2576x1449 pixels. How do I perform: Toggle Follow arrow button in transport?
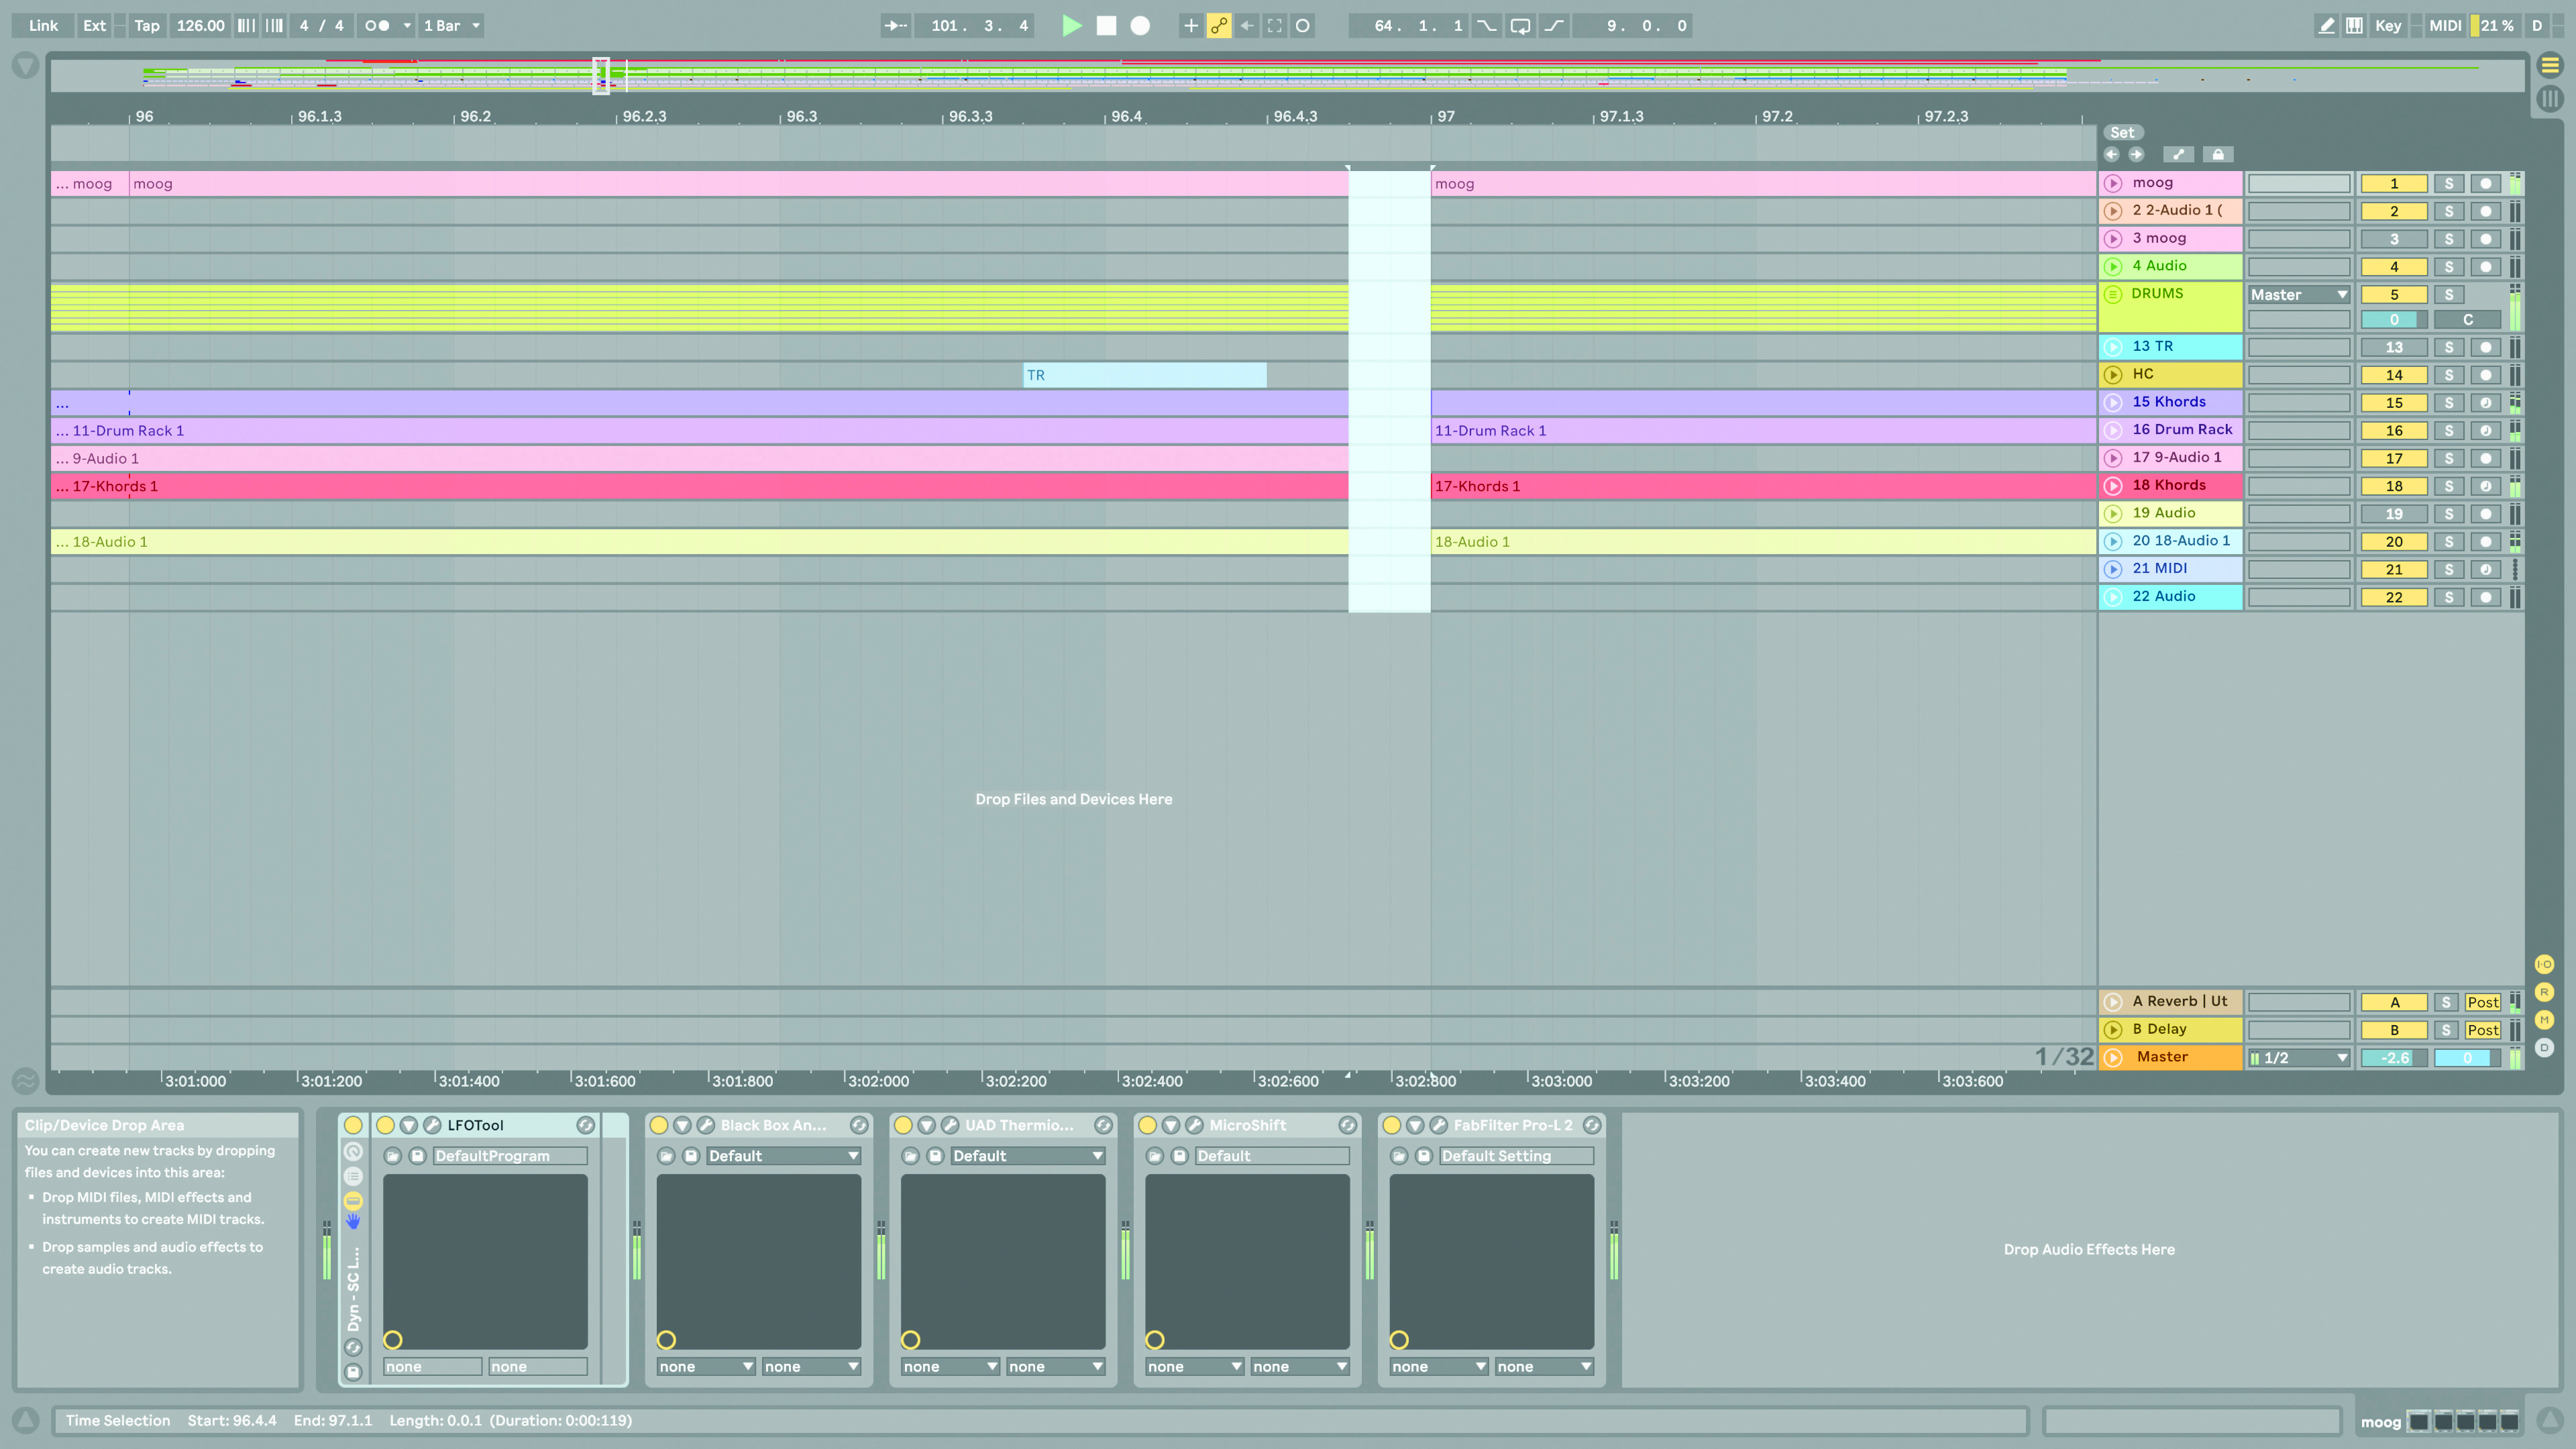pos(895,26)
